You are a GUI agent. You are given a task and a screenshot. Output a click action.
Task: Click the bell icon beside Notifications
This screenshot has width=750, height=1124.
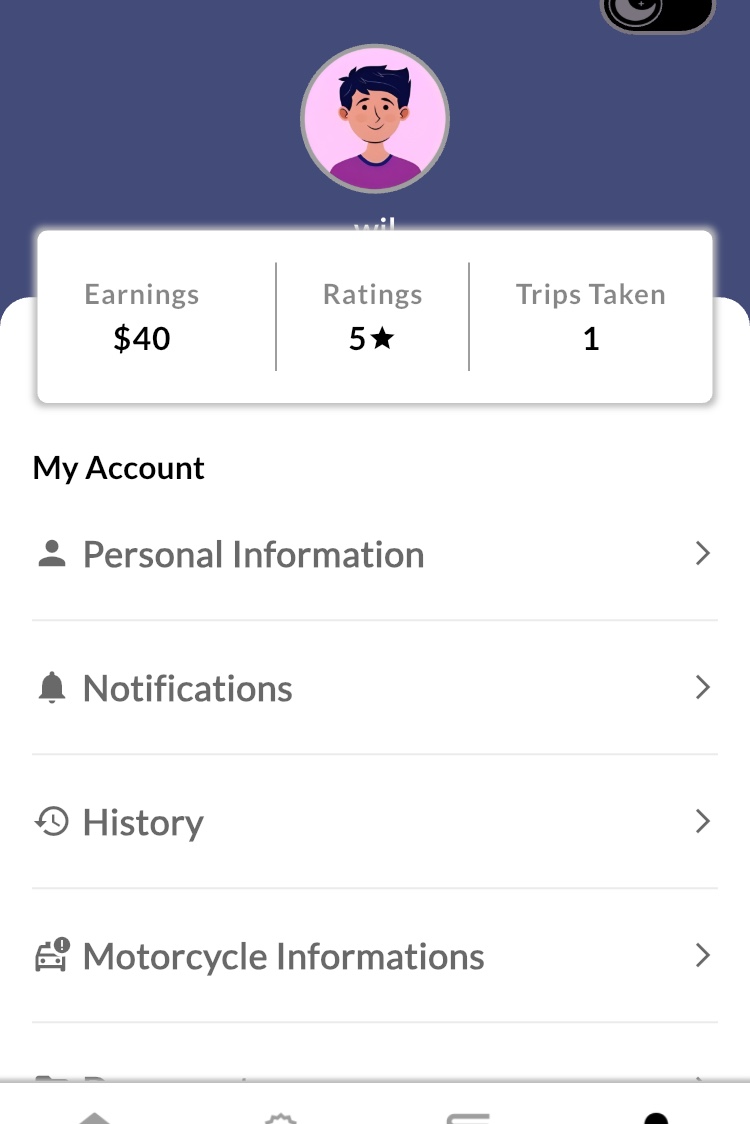[x=52, y=688]
